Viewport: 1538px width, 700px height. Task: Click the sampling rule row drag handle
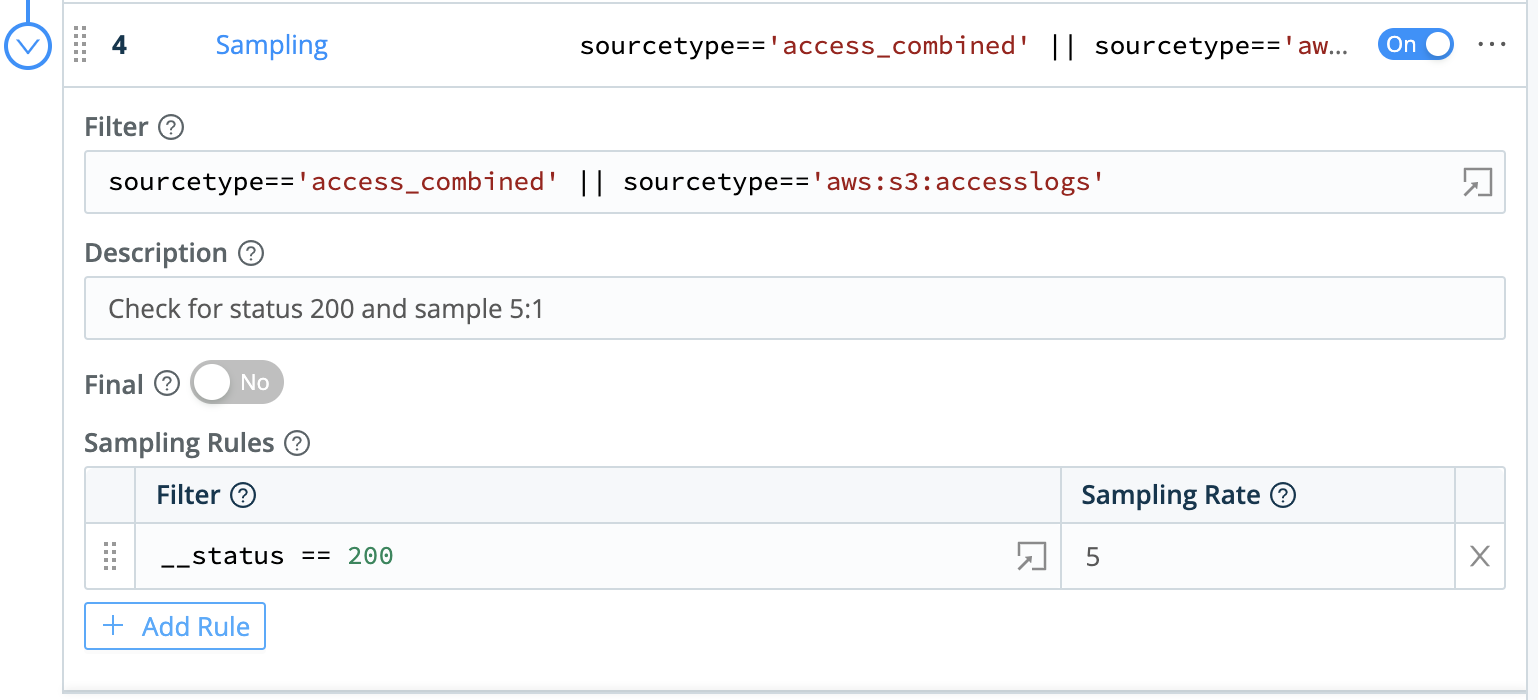coord(110,558)
